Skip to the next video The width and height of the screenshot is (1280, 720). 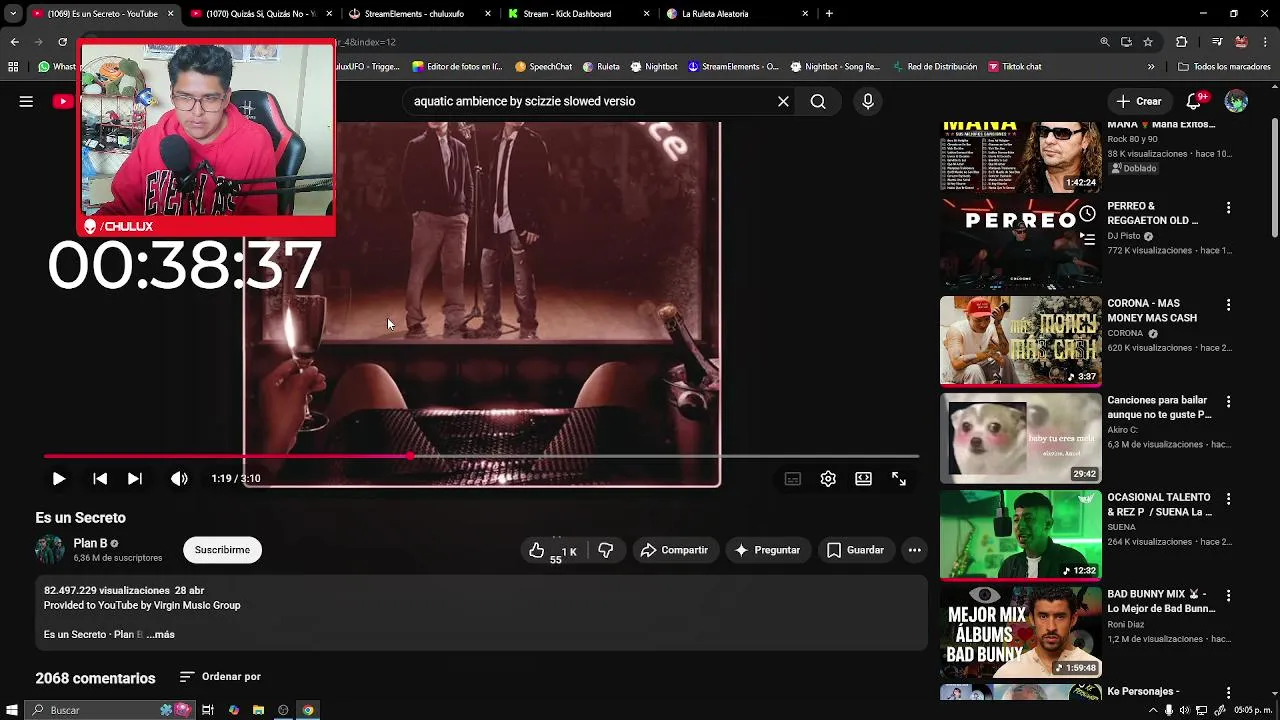point(135,479)
